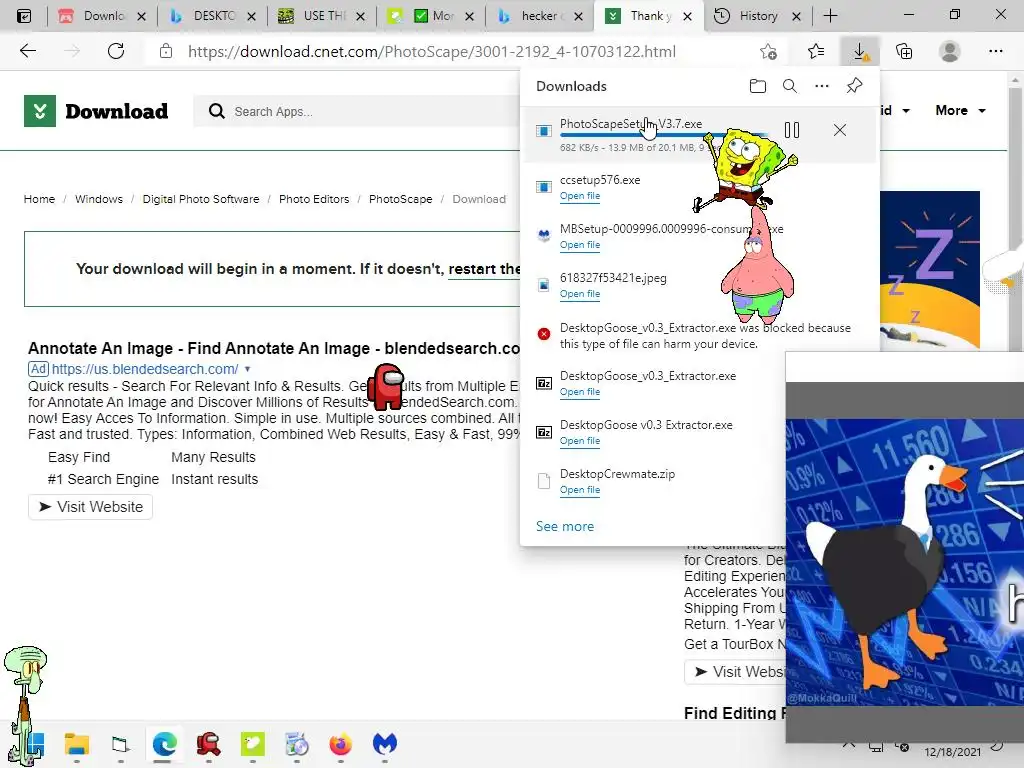Screen dimensions: 1024x768
Task: Pause the PhotoScapeSetup download
Action: coord(792,130)
